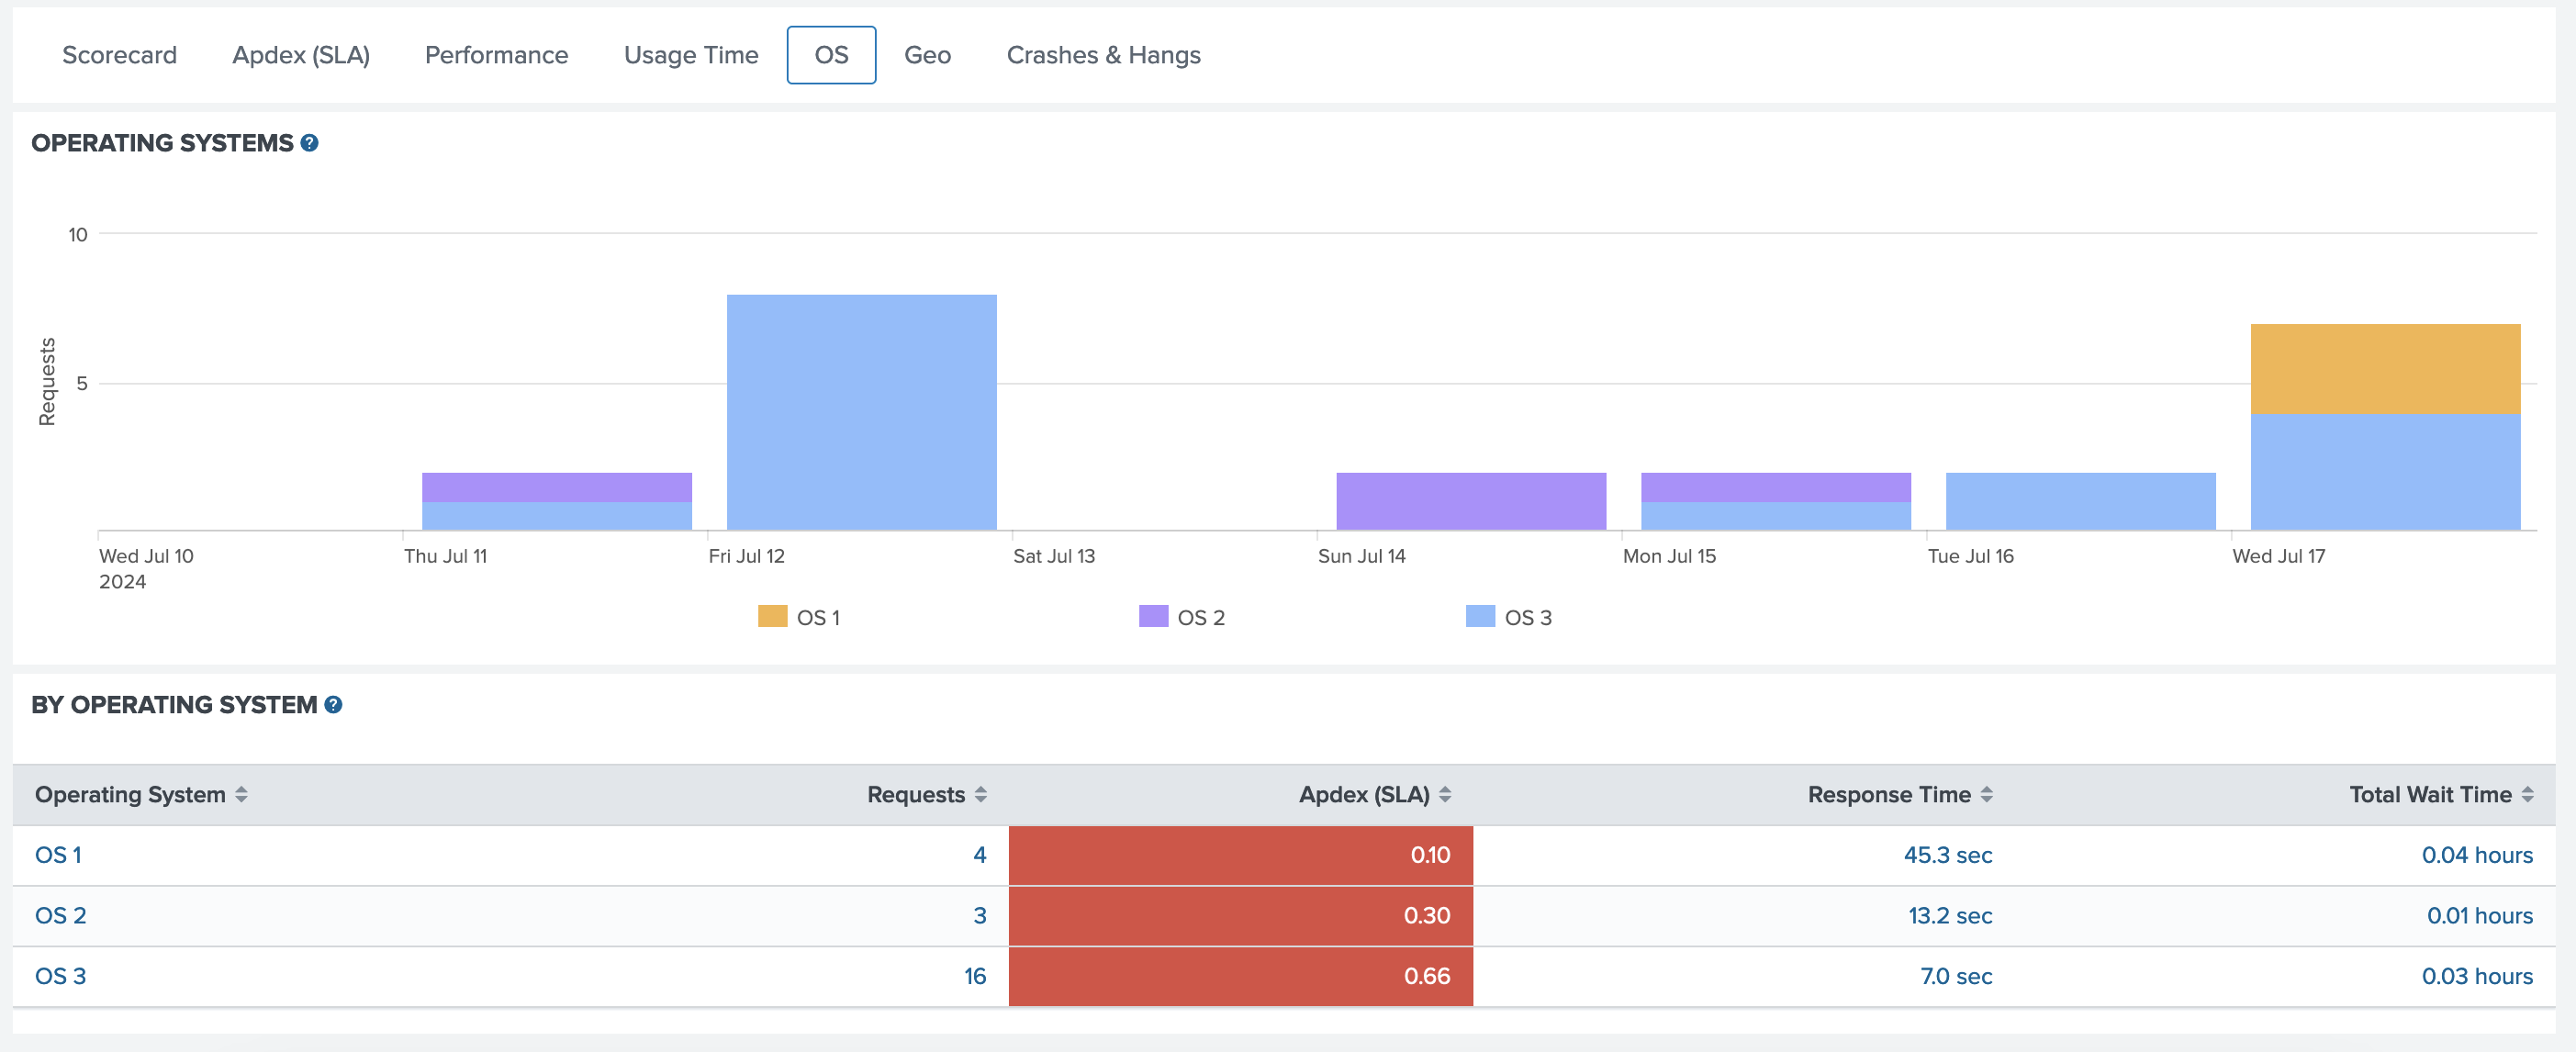Sort table by Apdex (SLA) column arrows
Viewport: 2576px width, 1052px height.
pyautogui.click(x=1445, y=794)
